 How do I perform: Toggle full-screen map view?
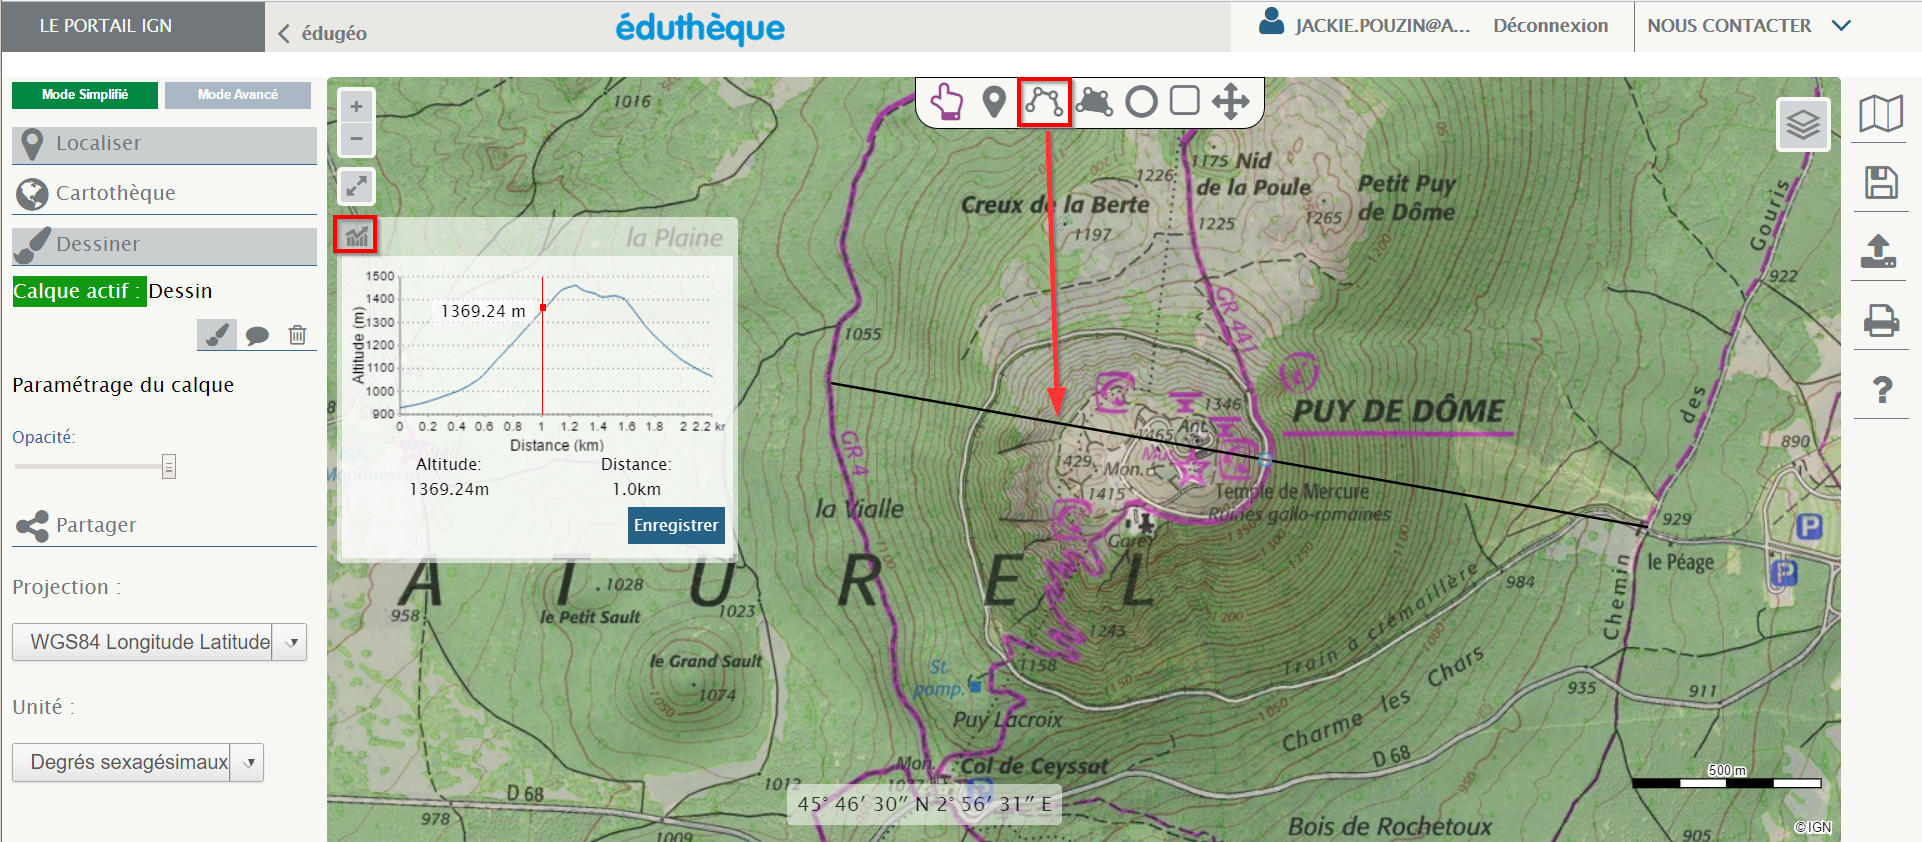[x=357, y=186]
